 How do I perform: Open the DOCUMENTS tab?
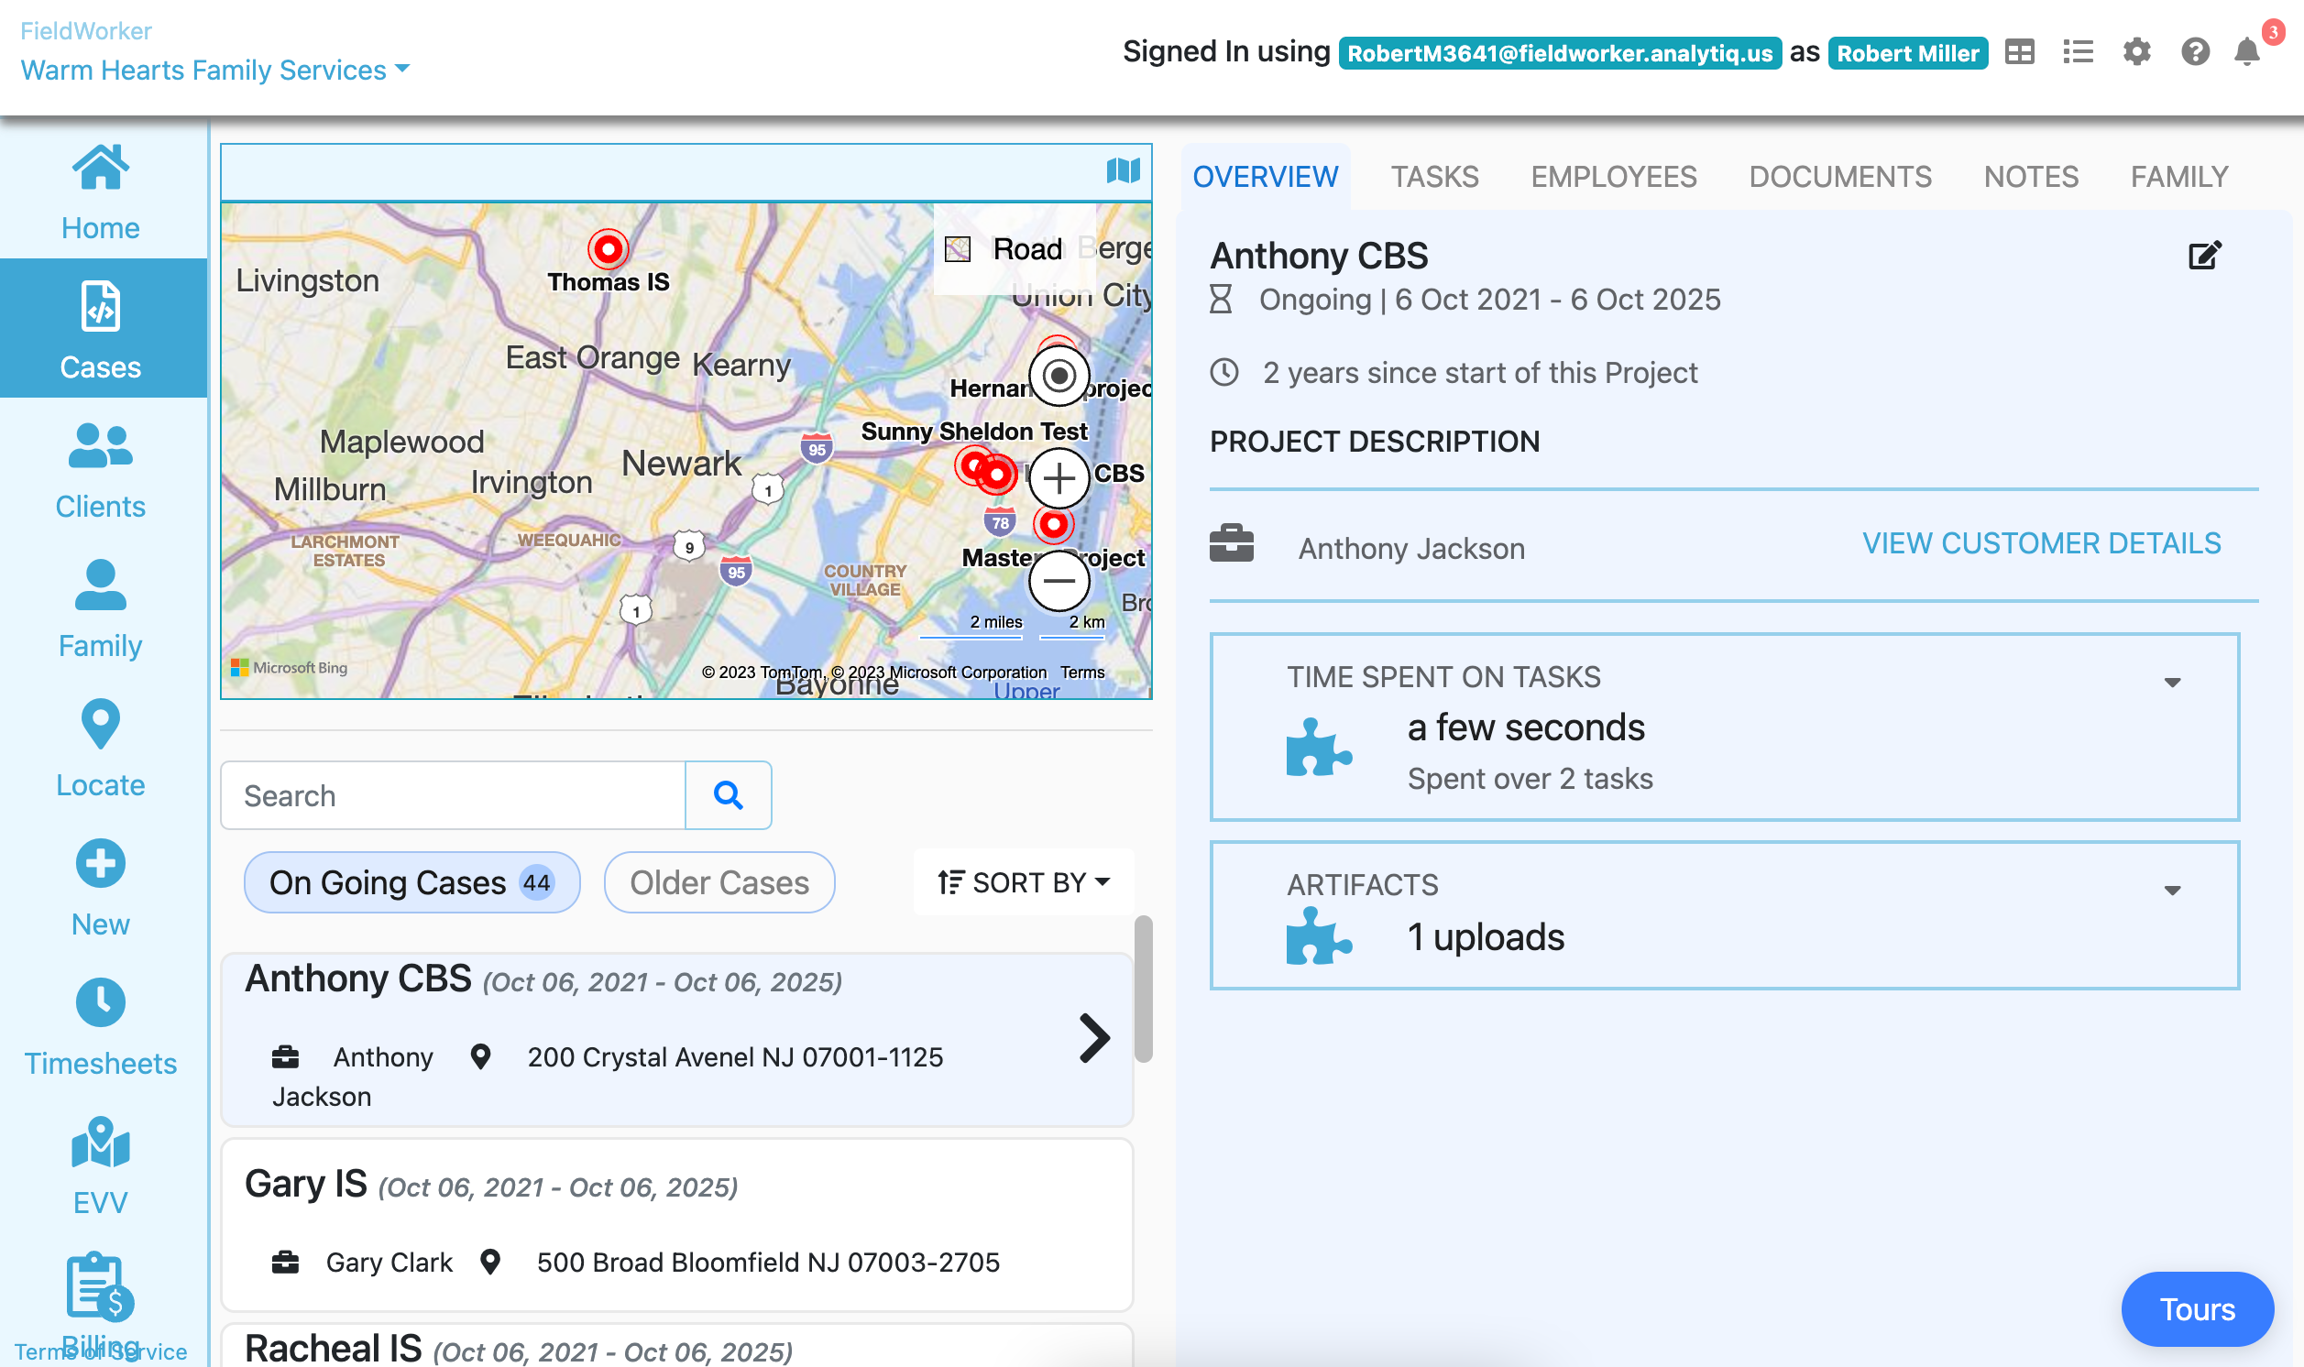click(x=1839, y=177)
